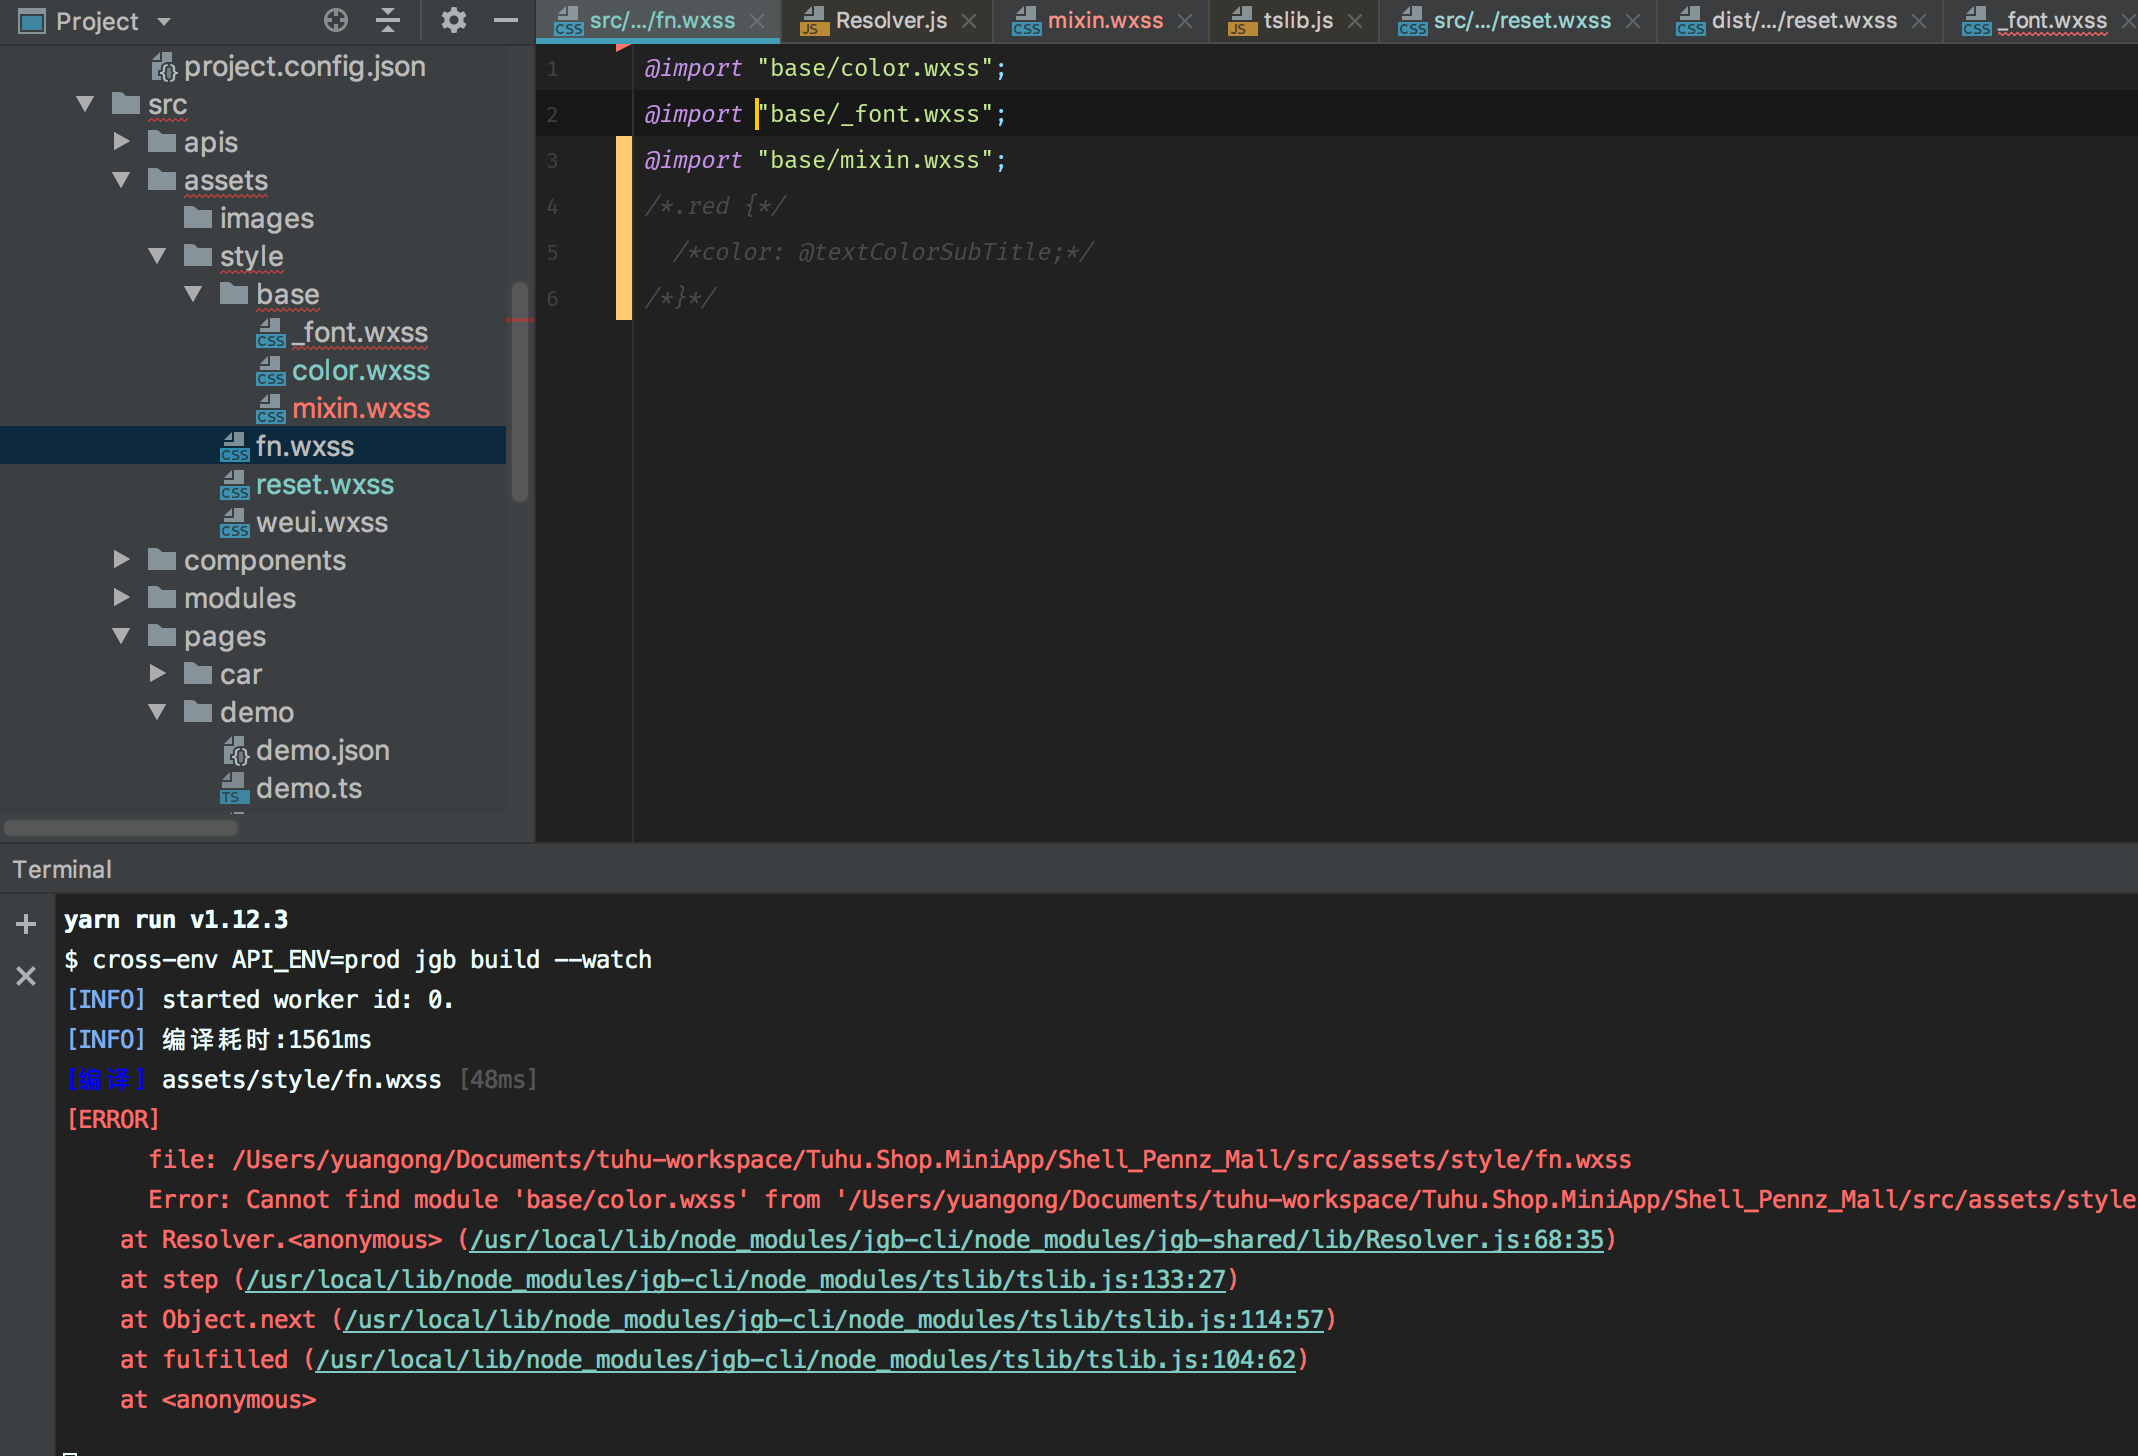Expand the components folder
This screenshot has height=1456, width=2138.
click(122, 559)
